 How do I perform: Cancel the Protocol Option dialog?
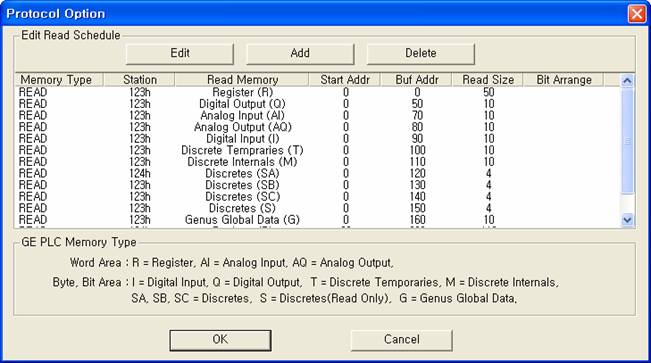[401, 340]
